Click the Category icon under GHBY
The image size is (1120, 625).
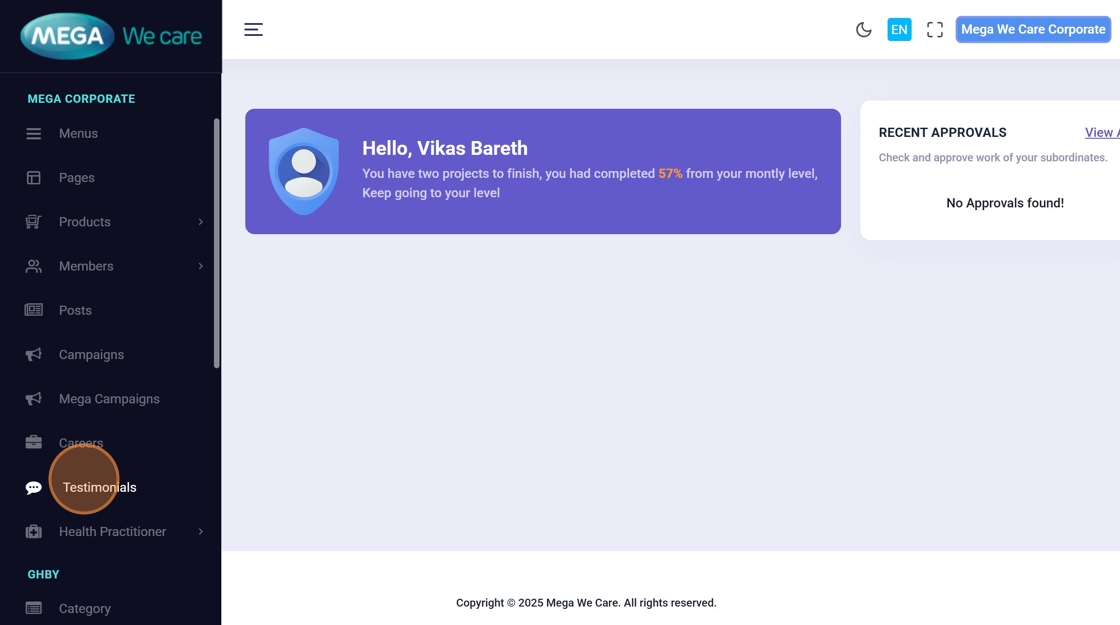pos(34,608)
